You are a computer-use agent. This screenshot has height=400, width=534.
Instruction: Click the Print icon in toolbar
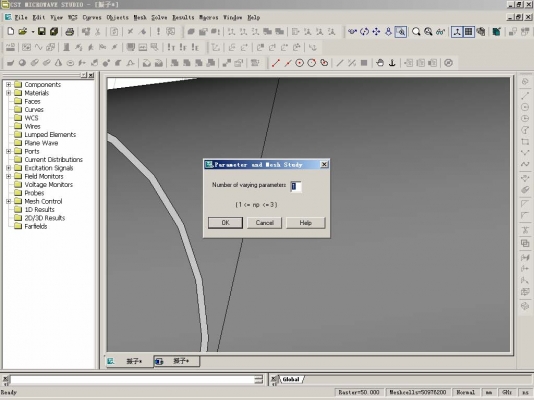70,32
